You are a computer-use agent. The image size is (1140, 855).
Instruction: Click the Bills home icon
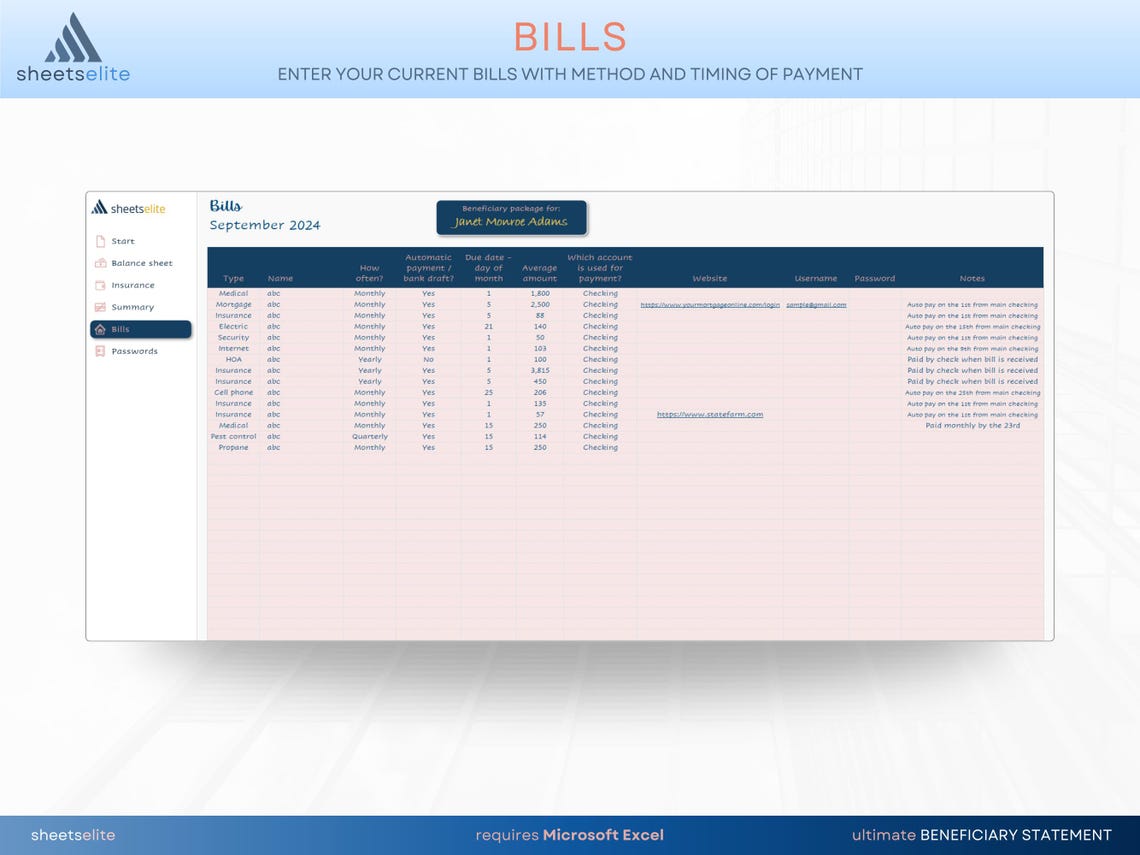coord(100,329)
